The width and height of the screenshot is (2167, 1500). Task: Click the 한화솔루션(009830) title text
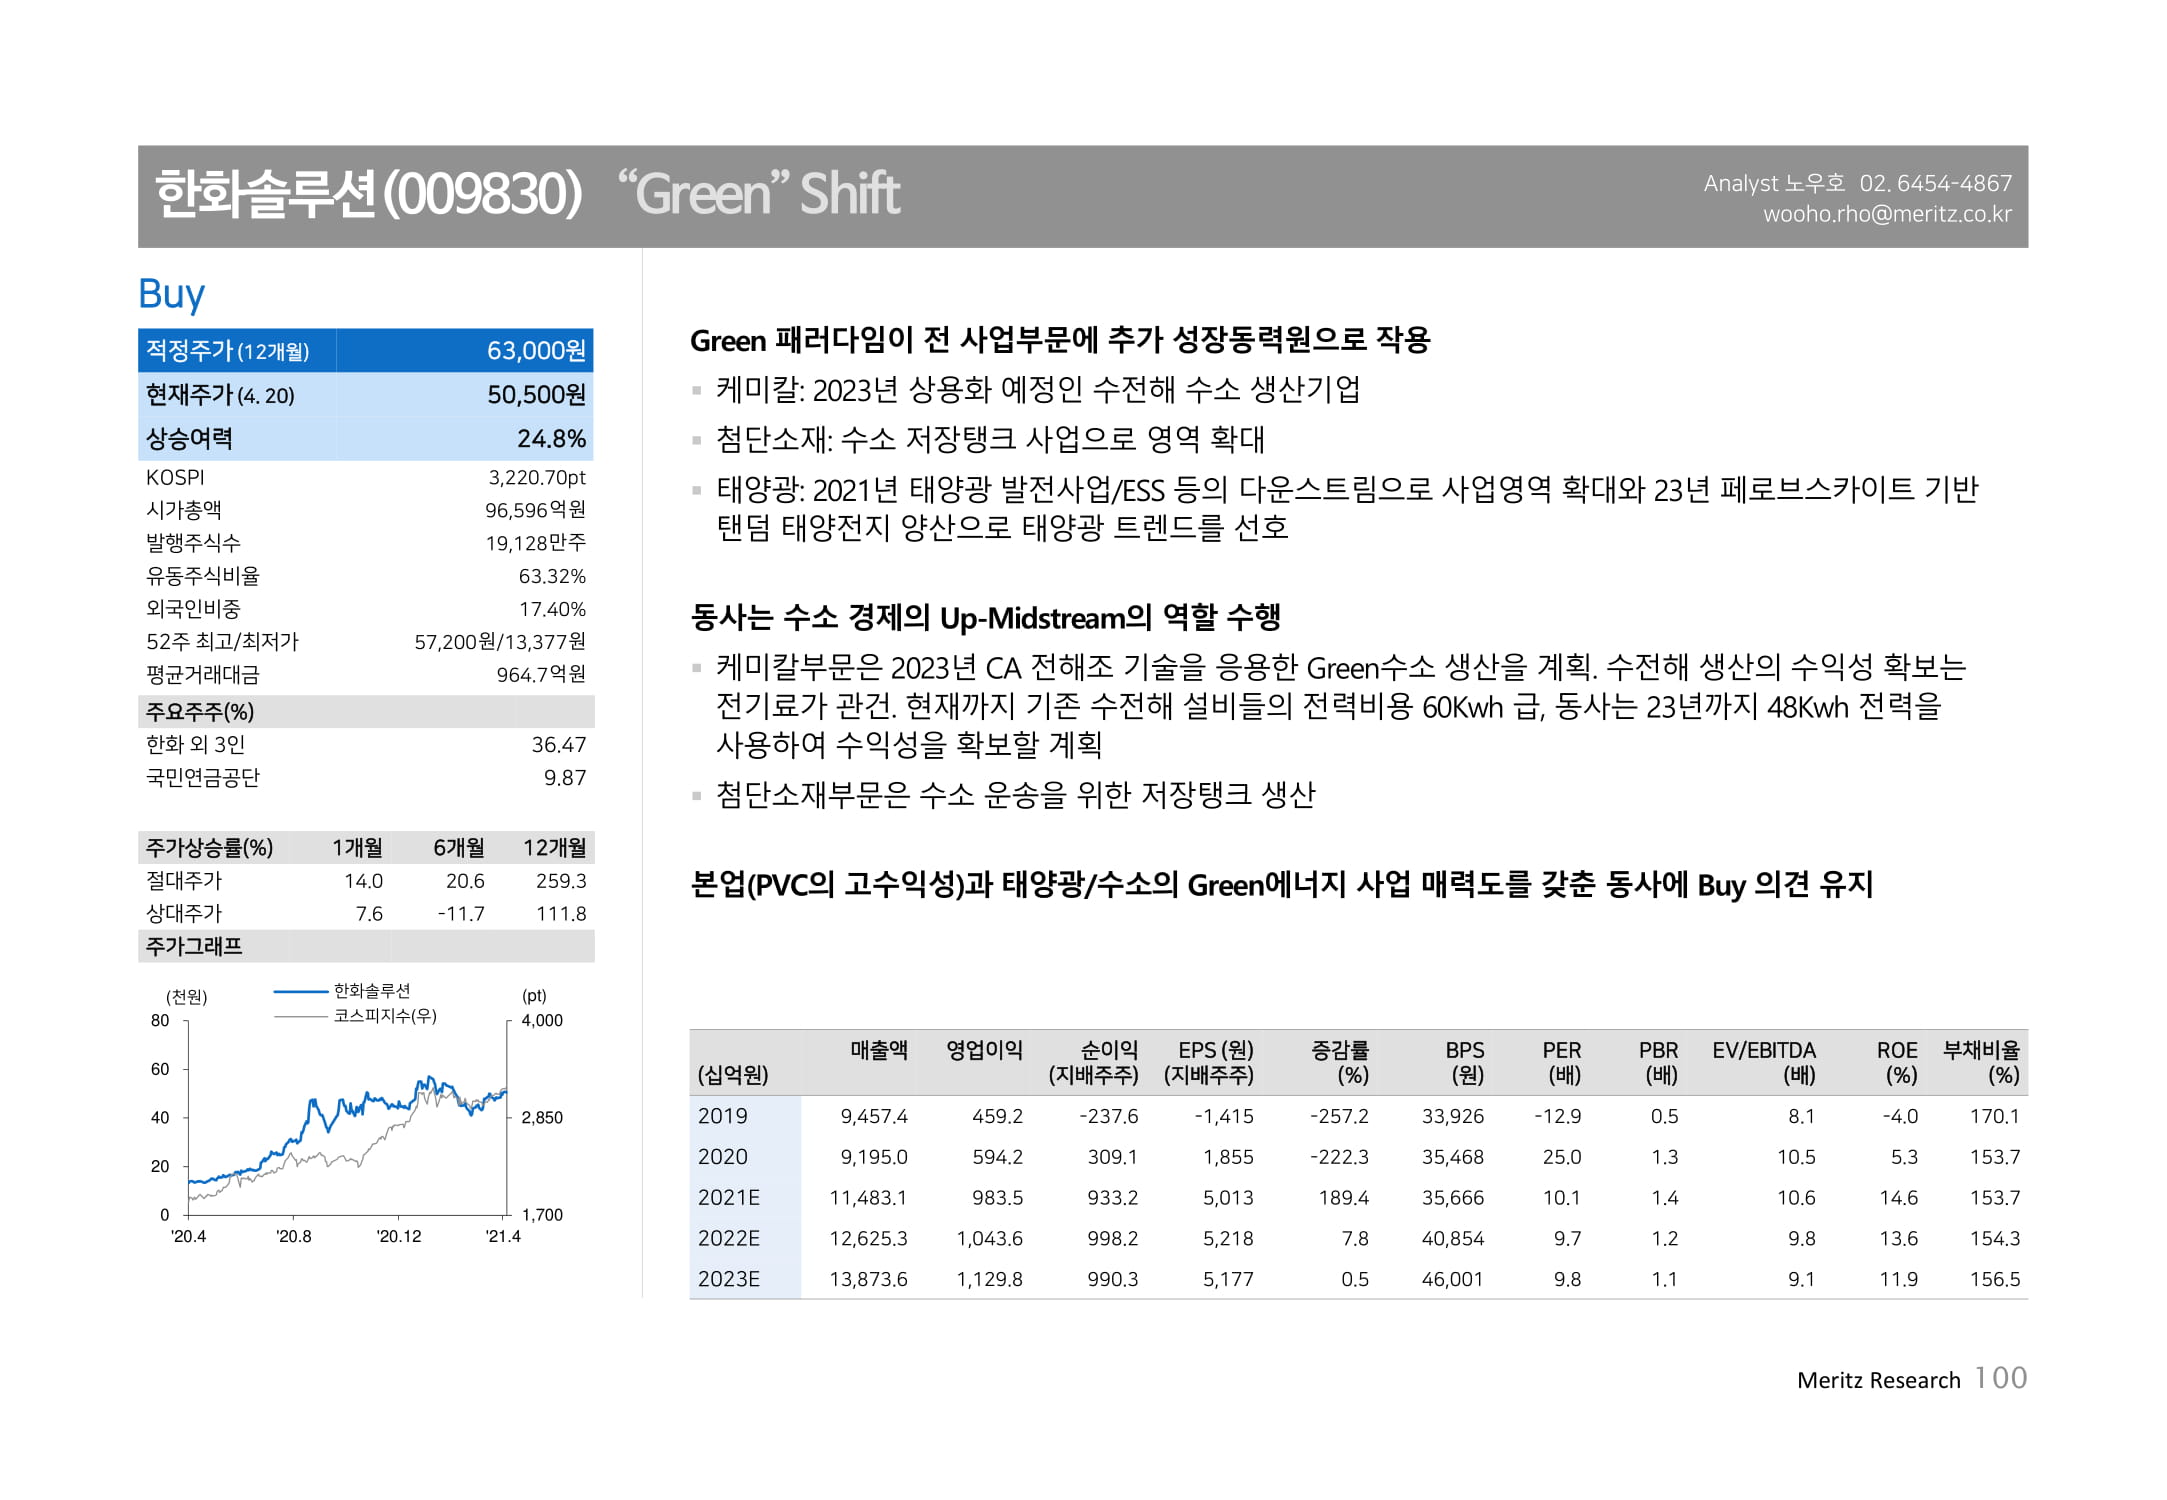click(x=368, y=194)
